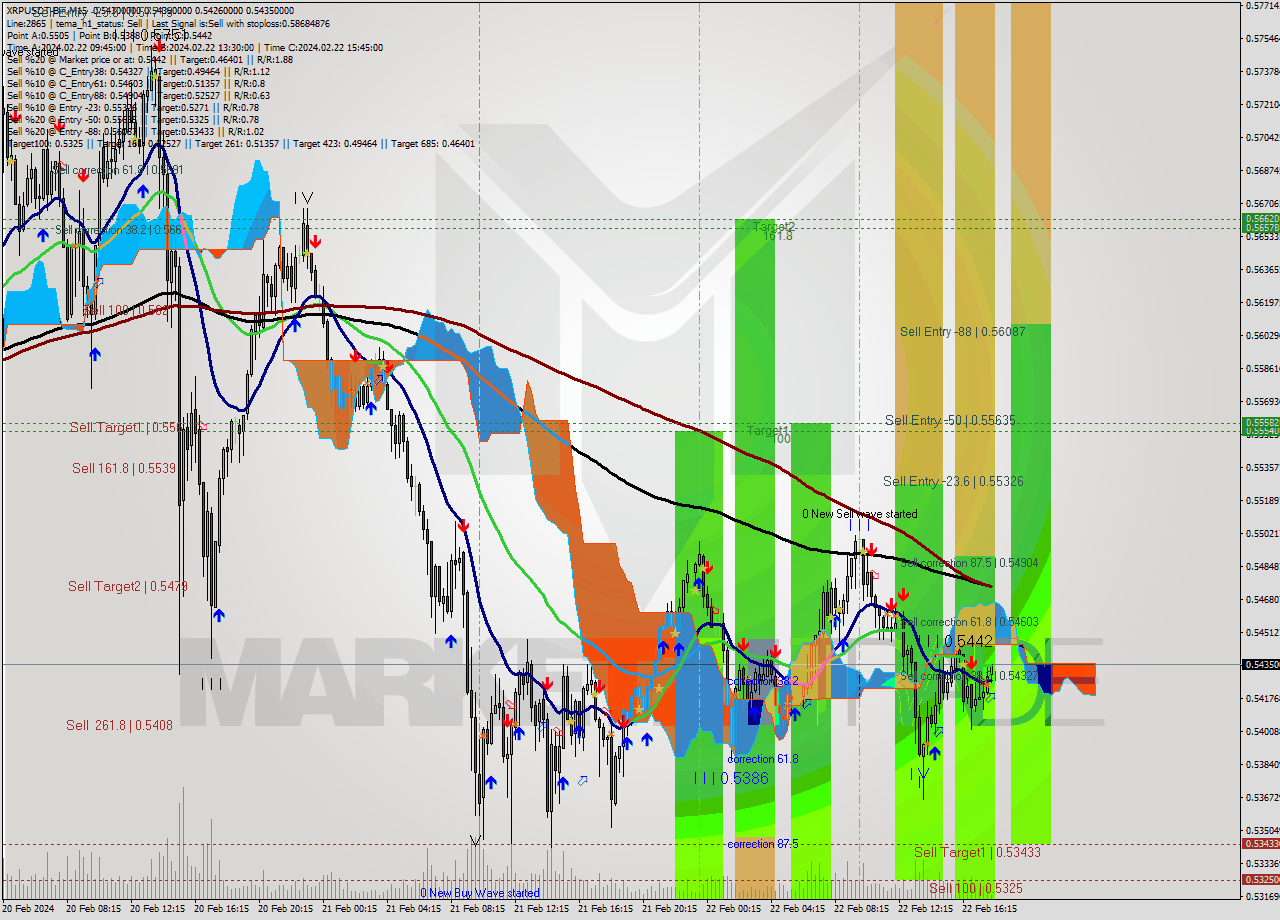This screenshot has width=1280, height=920.
Task: Click the 0.57210 price axis value
Action: (x=1262, y=105)
